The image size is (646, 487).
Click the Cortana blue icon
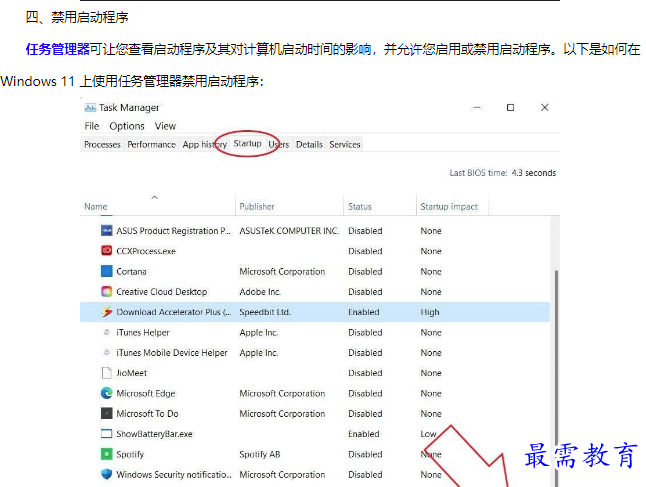107,271
